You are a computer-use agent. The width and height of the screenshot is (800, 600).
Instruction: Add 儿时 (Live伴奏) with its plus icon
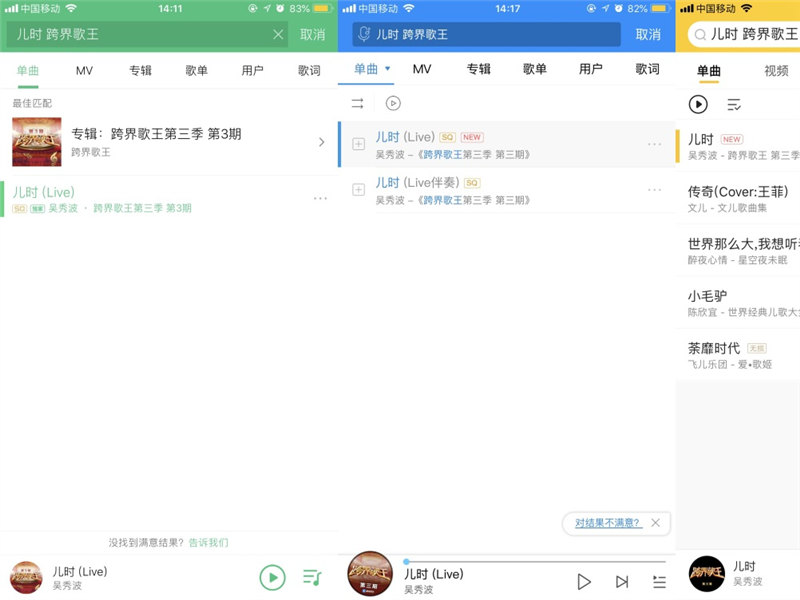tap(359, 190)
